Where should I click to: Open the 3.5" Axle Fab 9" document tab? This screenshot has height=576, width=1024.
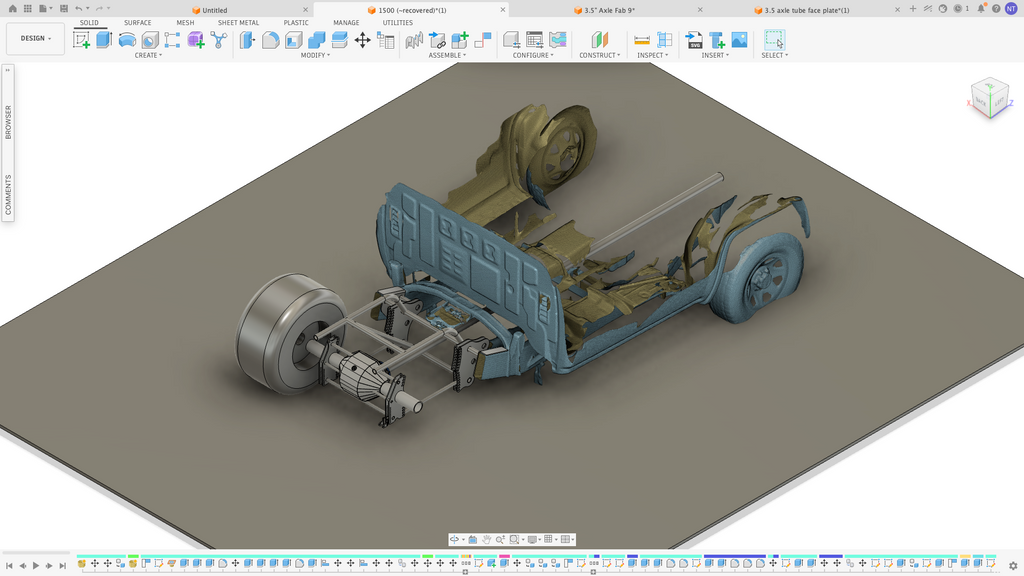(609, 10)
